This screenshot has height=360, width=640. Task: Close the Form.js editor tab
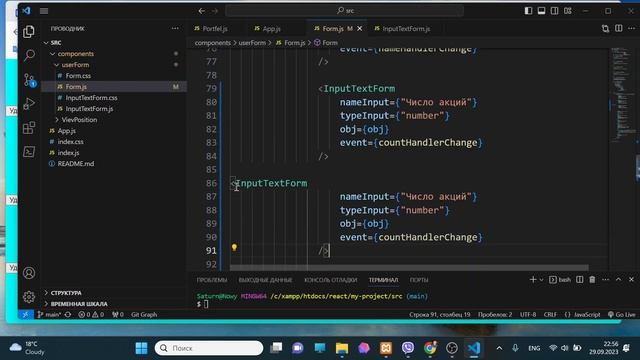coord(360,29)
